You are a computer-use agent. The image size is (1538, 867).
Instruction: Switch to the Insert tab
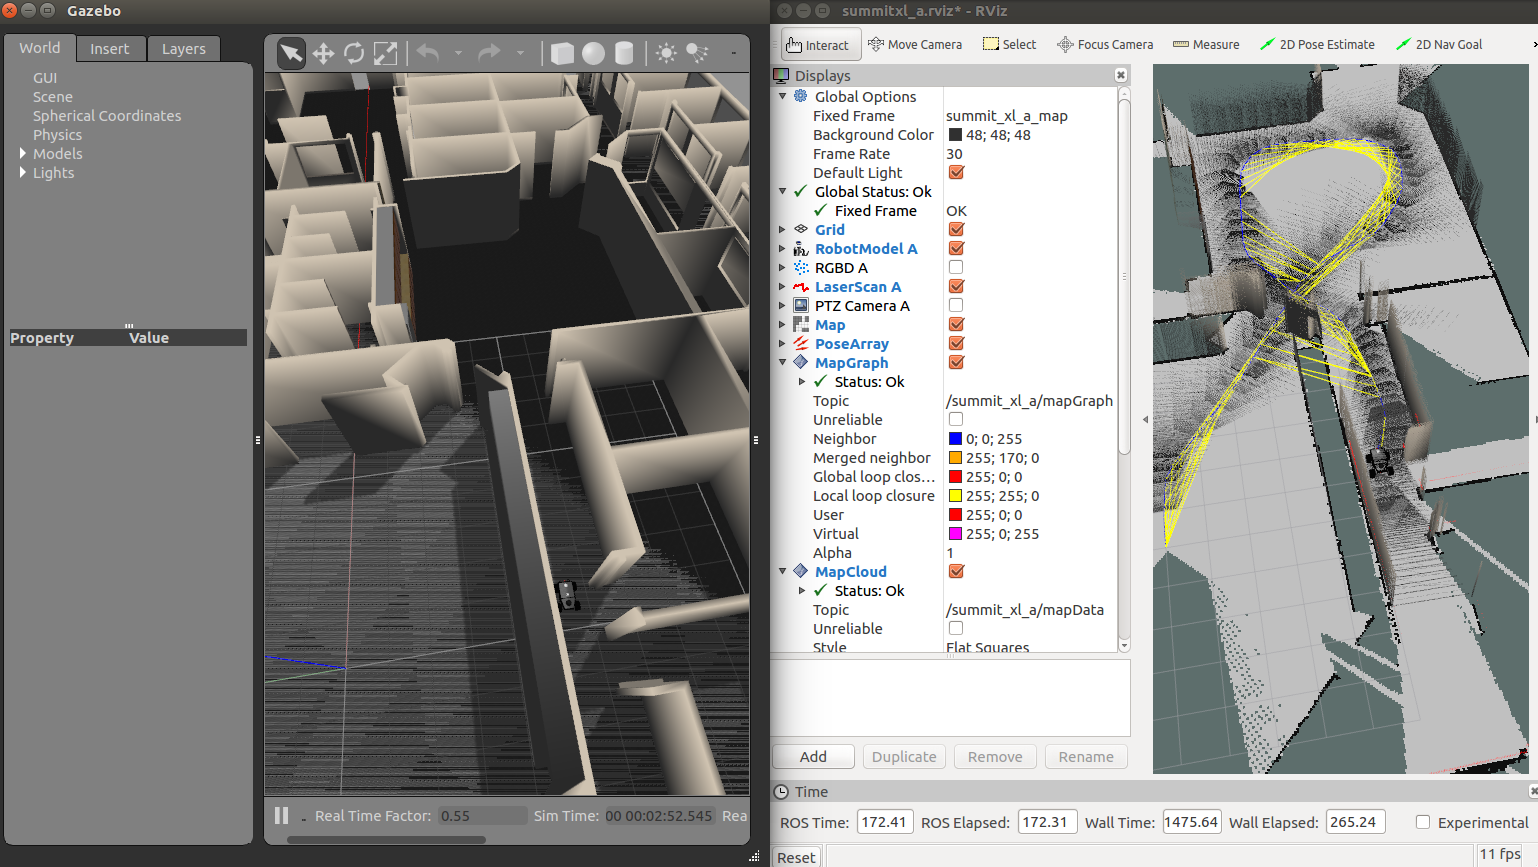tap(109, 49)
